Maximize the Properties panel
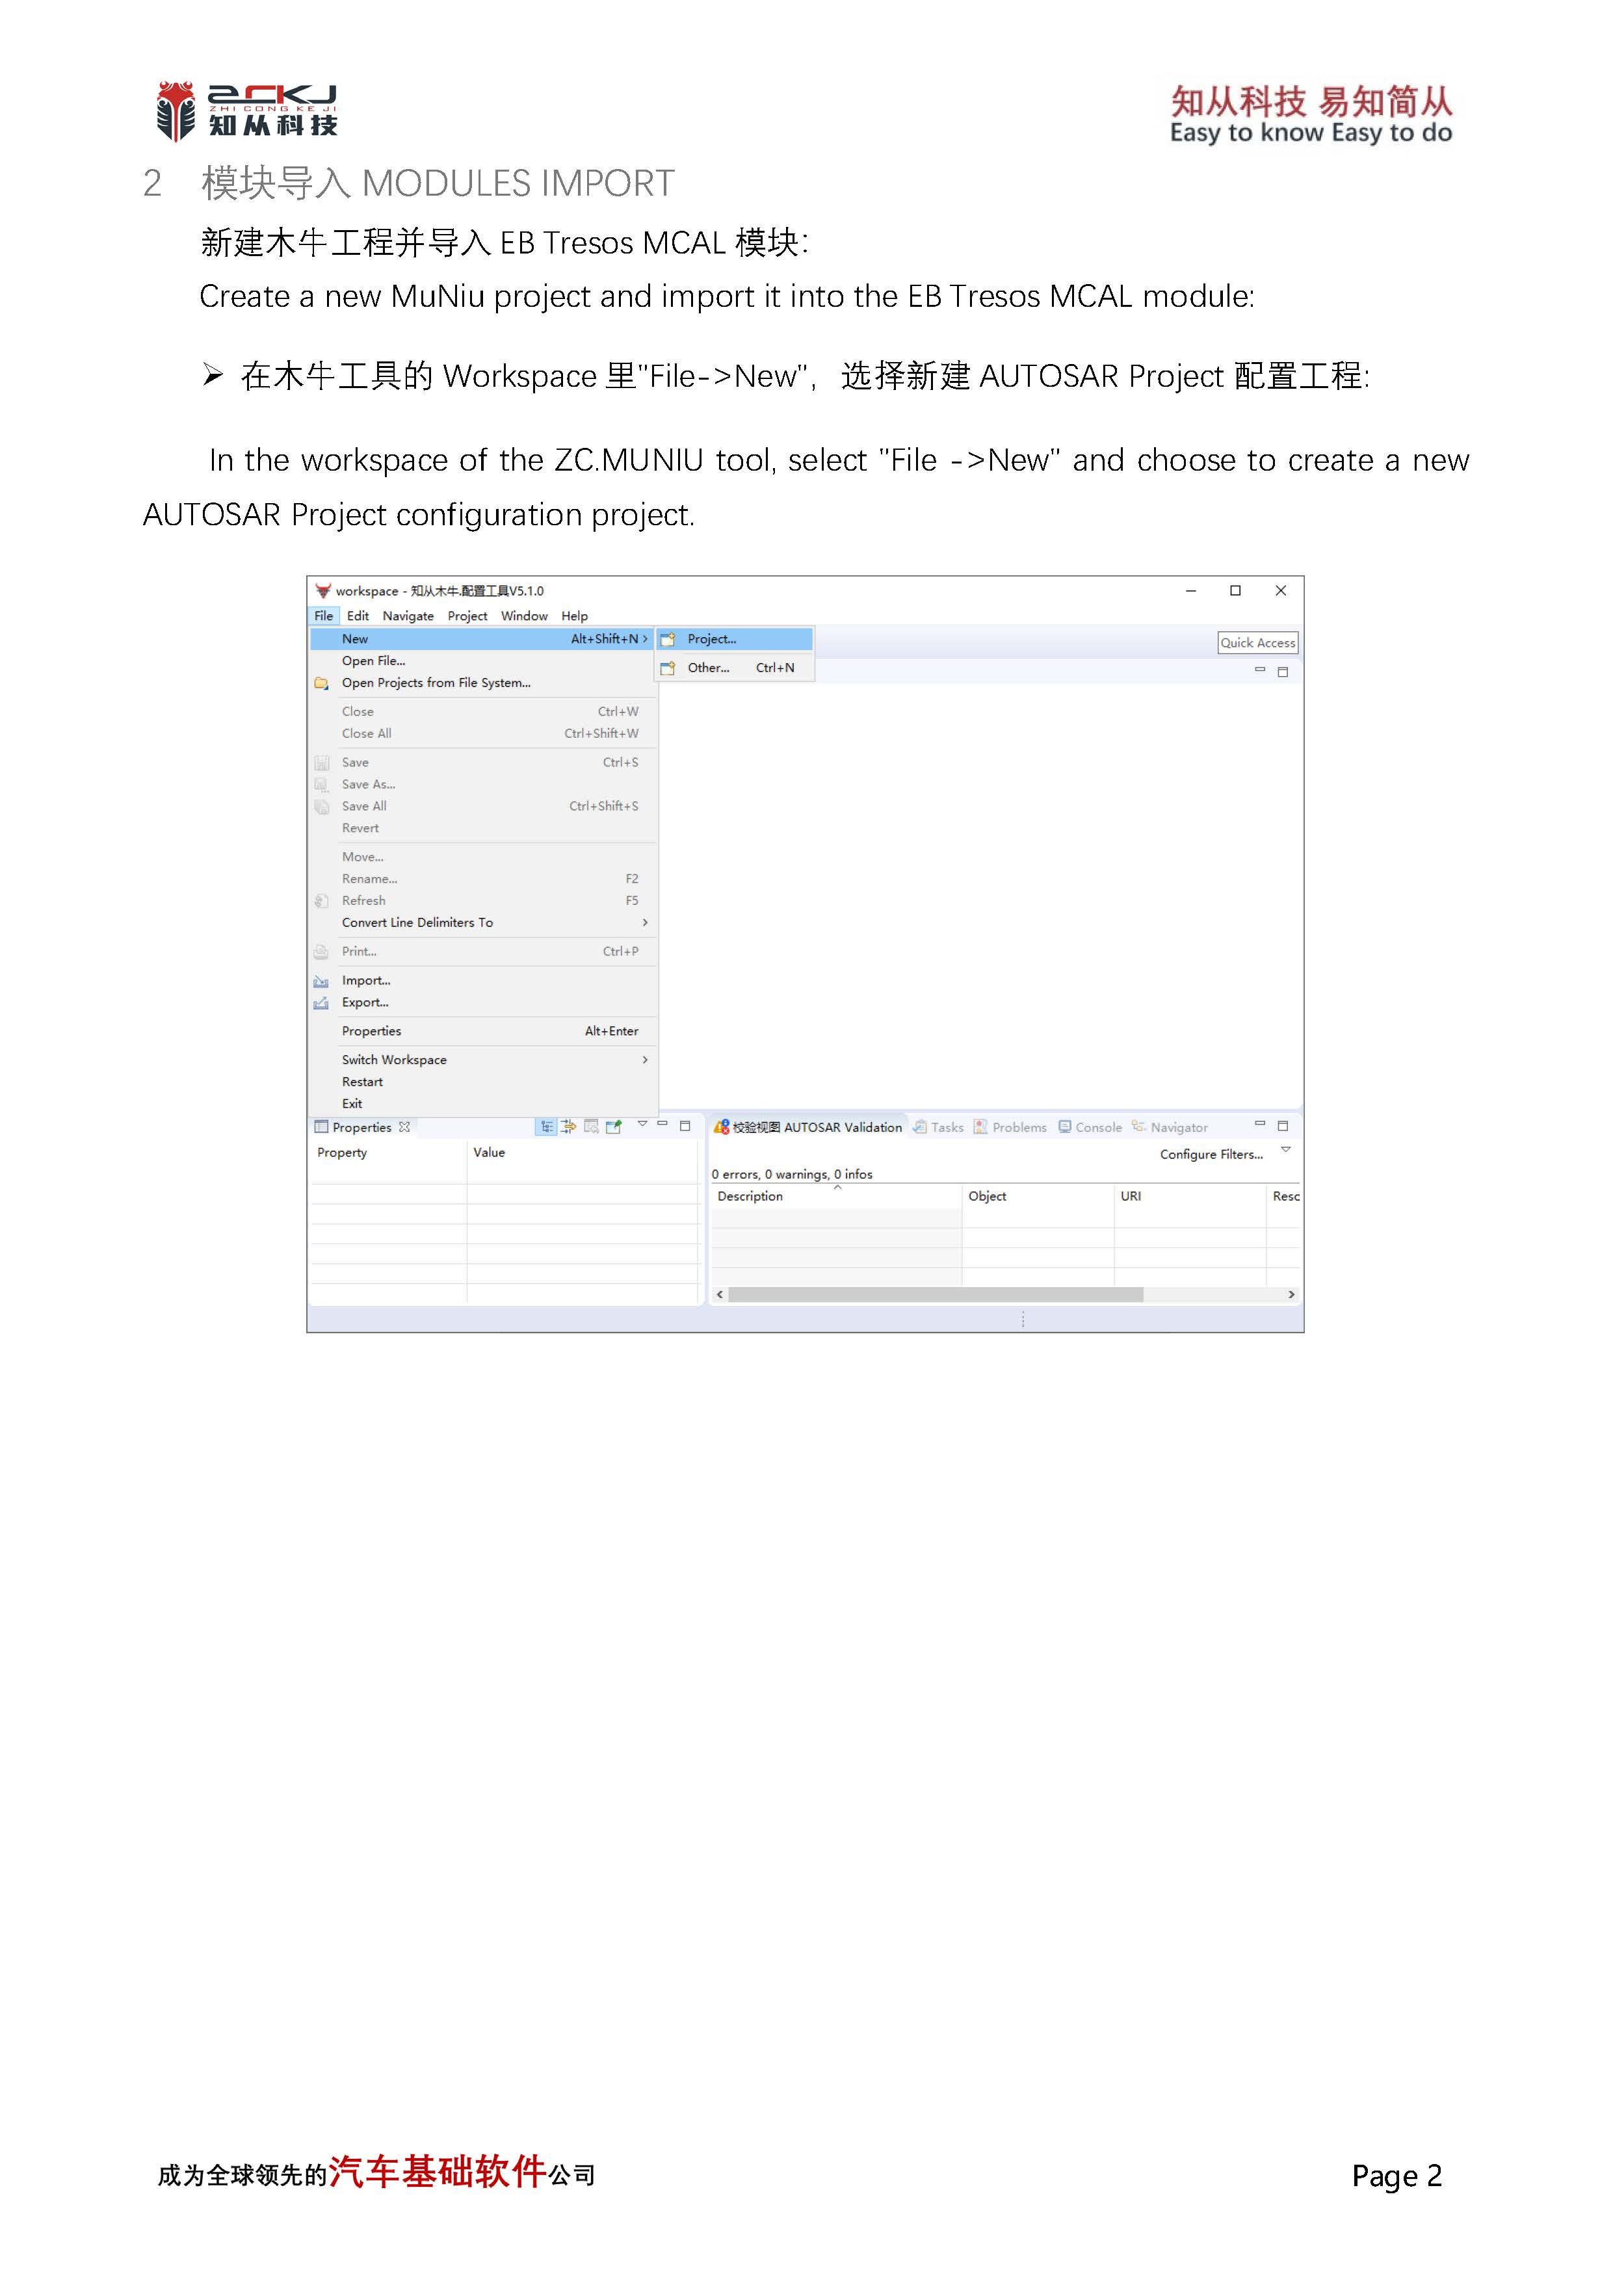 click(x=685, y=1126)
